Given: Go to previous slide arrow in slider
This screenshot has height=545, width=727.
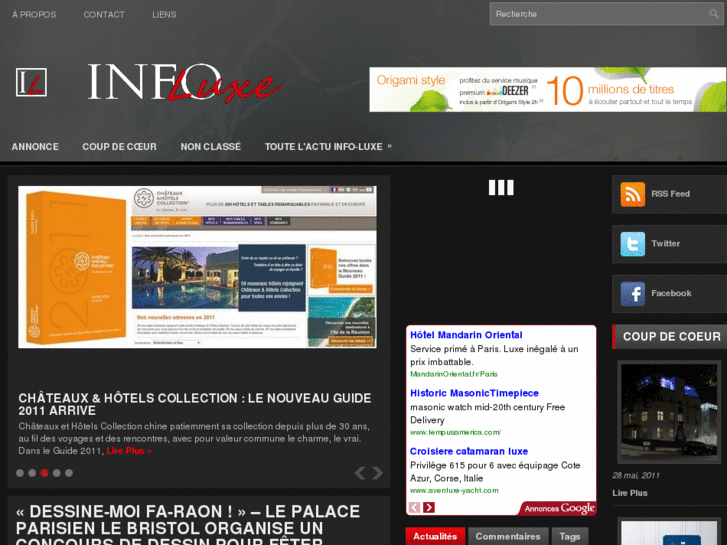Looking at the screenshot, I should point(360,473).
